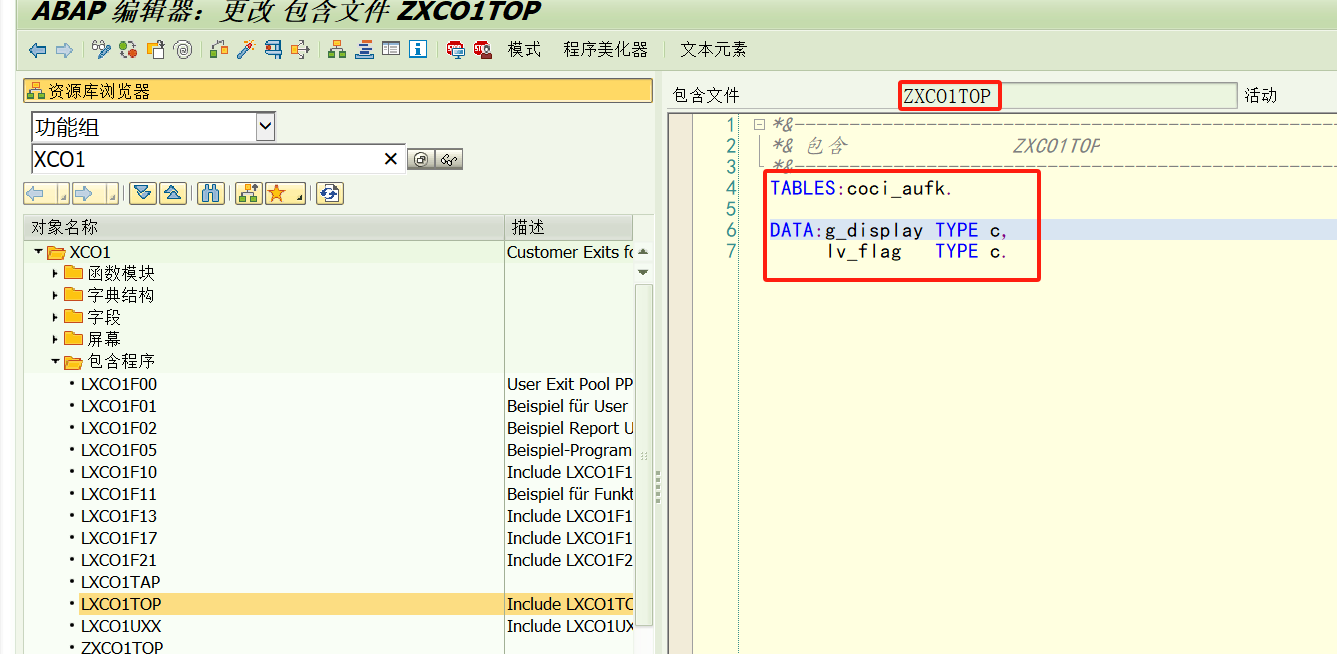Click the 描述 column header
Image resolution: width=1337 pixels, height=654 pixels.
[569, 228]
